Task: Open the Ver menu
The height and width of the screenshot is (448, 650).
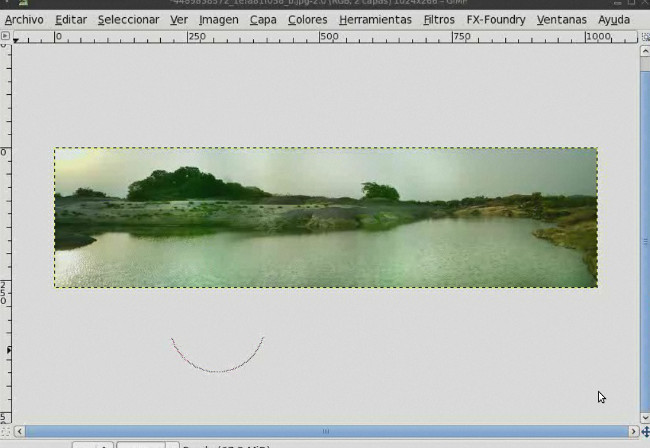Action: [x=178, y=19]
